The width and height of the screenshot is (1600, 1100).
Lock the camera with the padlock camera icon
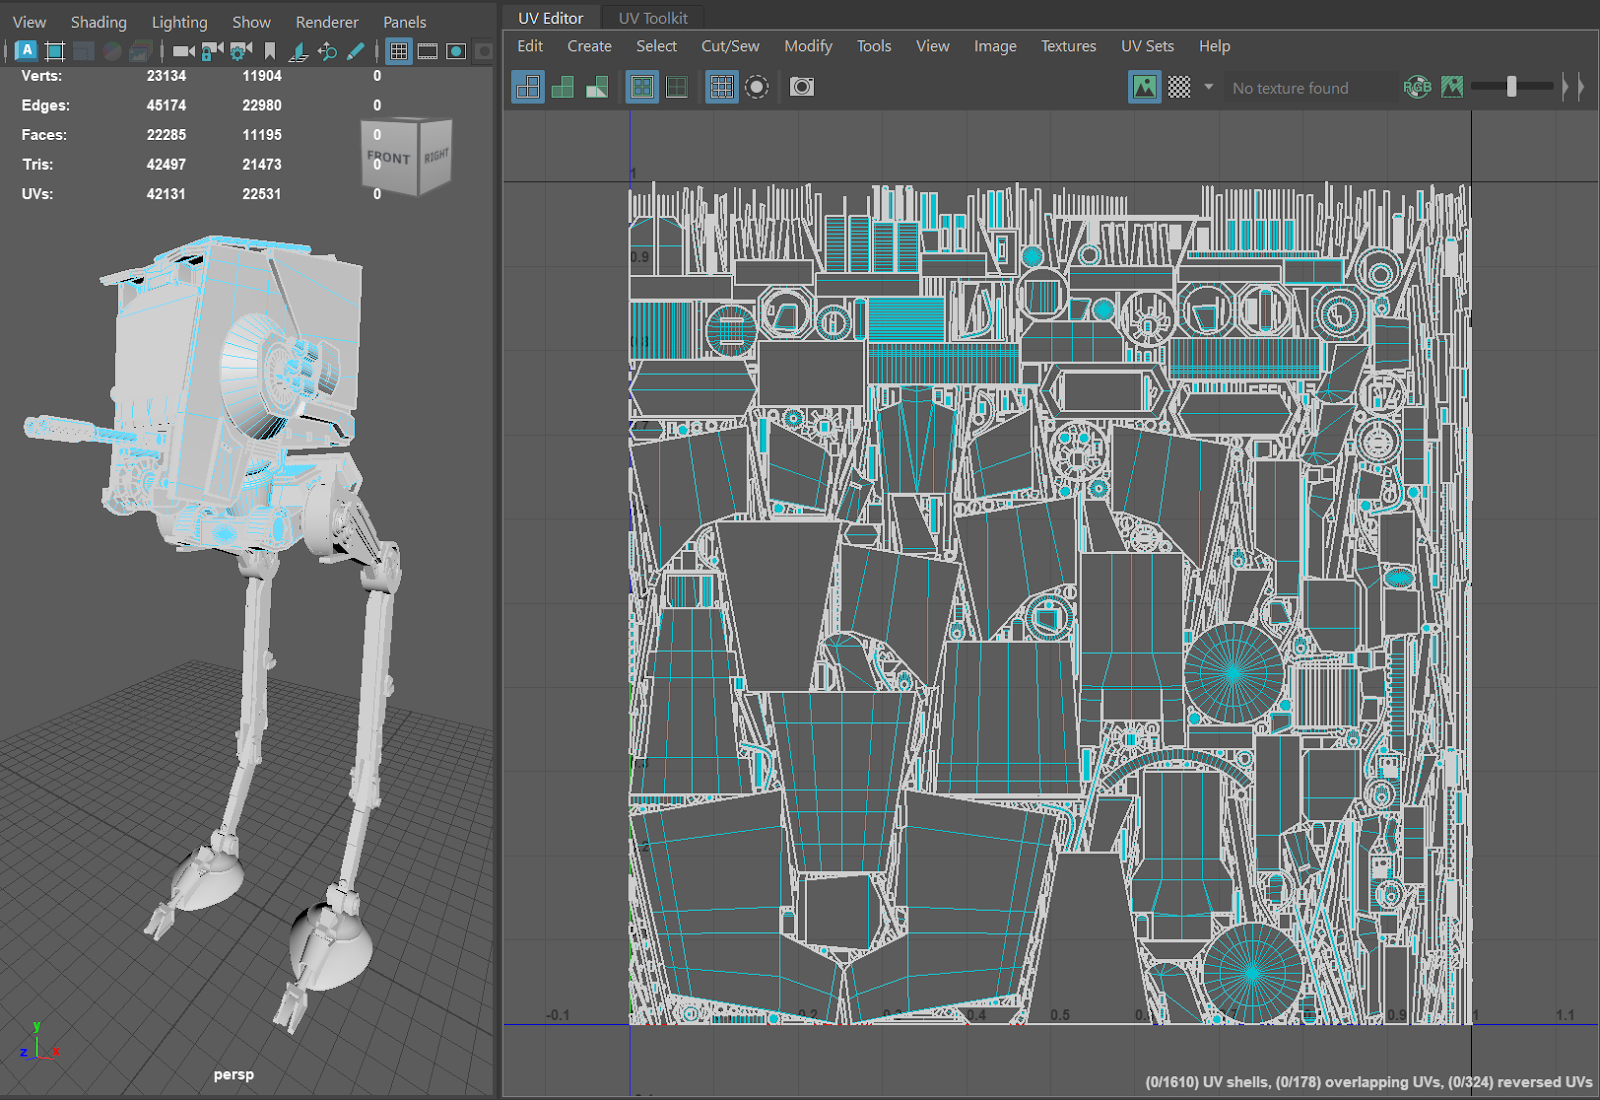(x=212, y=51)
